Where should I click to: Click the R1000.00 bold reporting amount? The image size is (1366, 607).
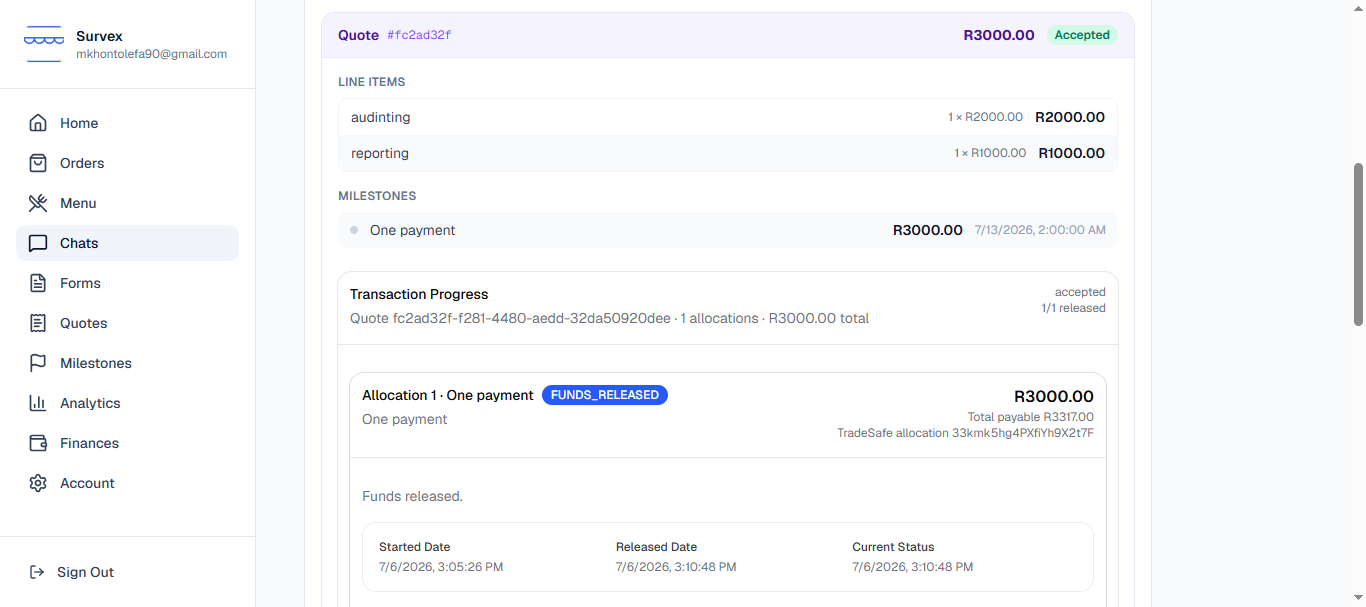tap(1072, 153)
